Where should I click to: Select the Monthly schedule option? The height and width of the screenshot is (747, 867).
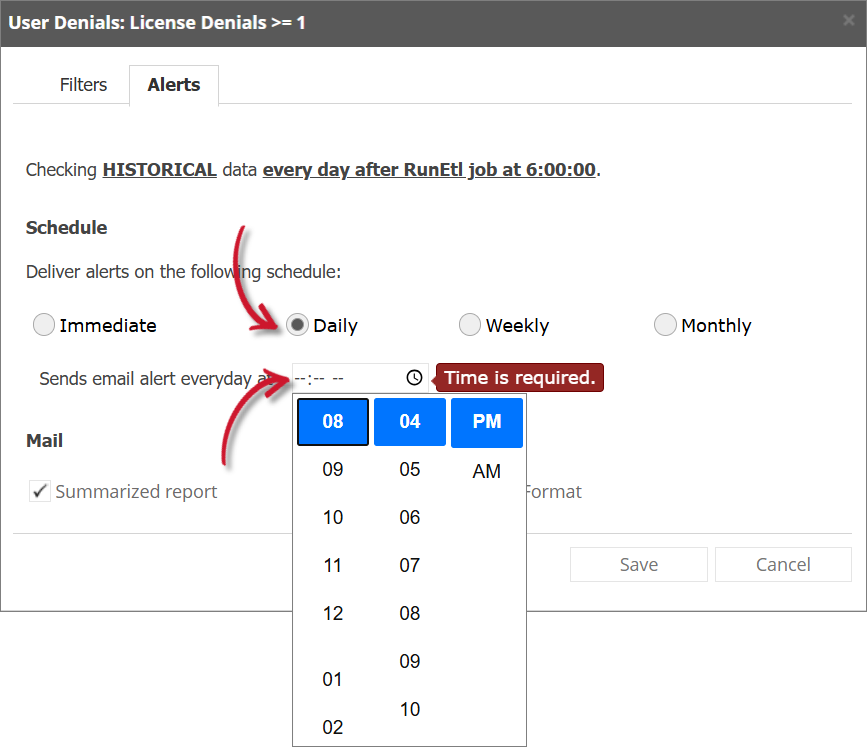[665, 324]
